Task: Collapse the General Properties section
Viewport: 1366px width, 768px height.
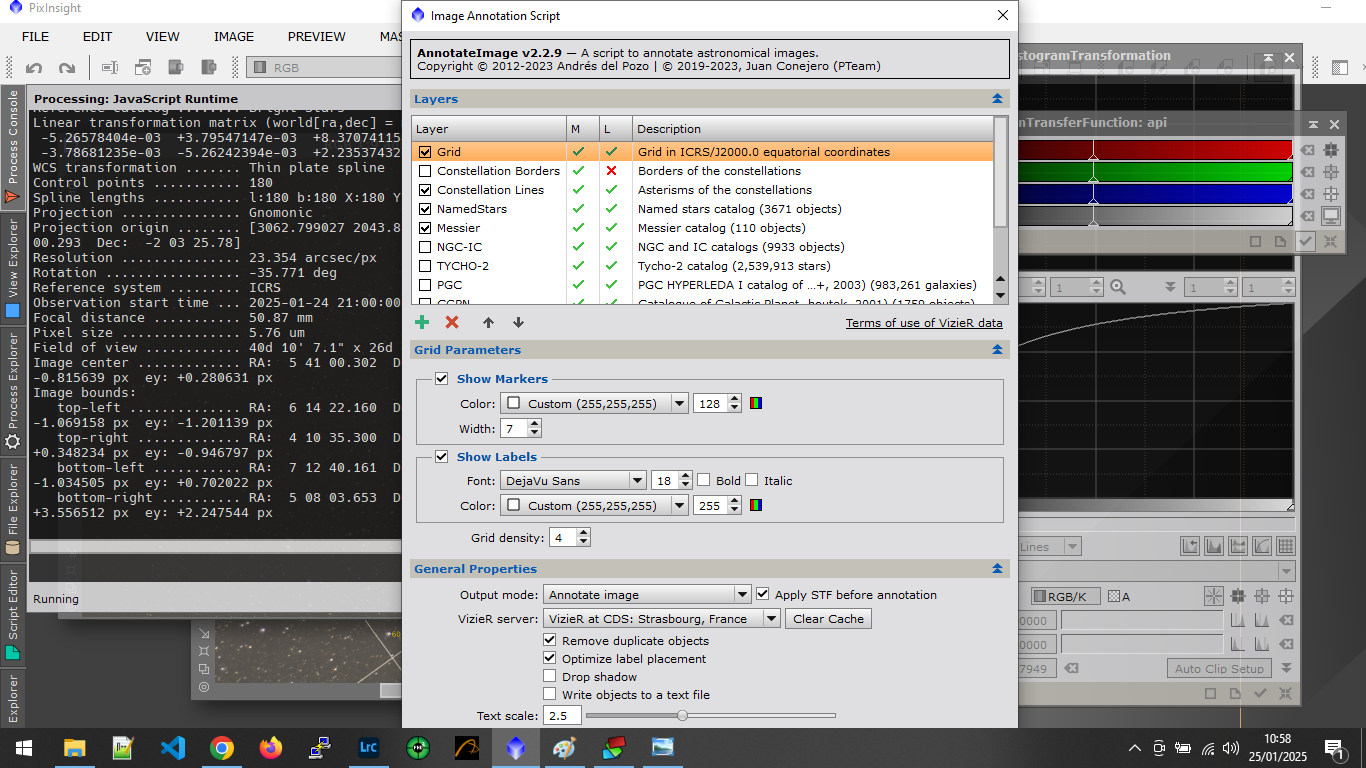Action: click(997, 568)
